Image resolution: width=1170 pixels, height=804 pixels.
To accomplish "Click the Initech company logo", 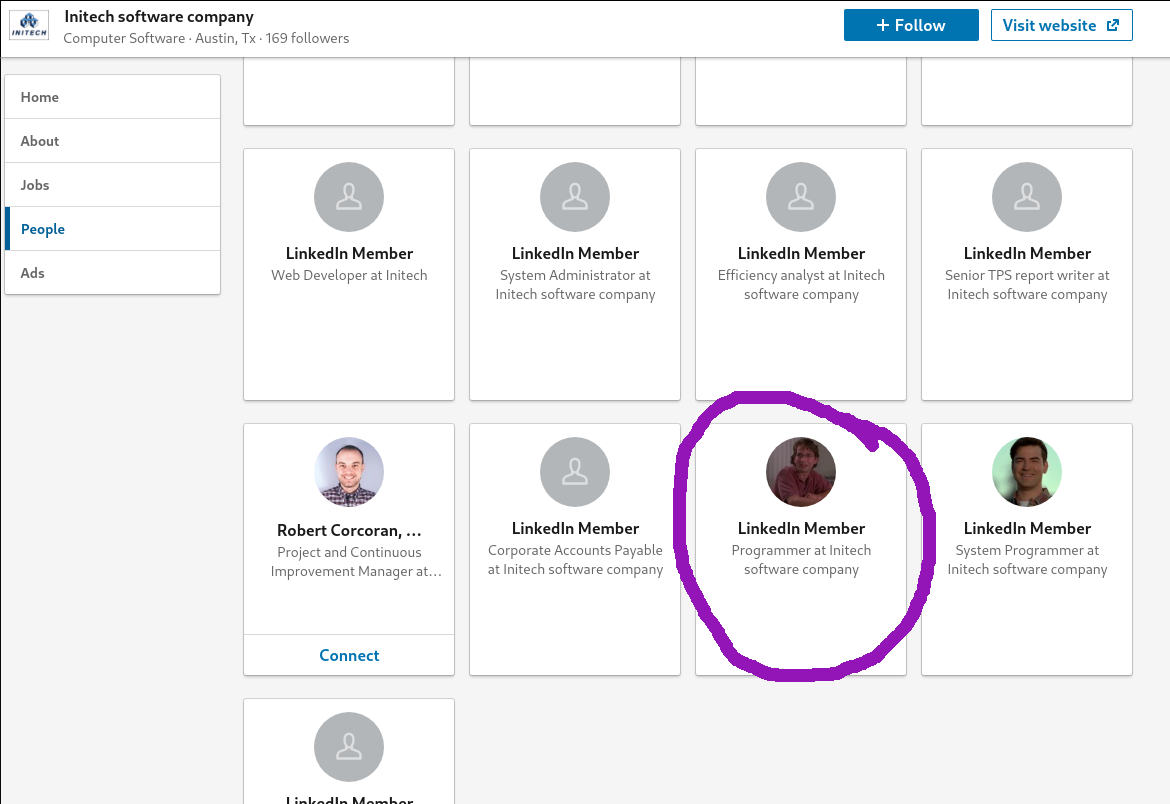I will pyautogui.click(x=29, y=26).
